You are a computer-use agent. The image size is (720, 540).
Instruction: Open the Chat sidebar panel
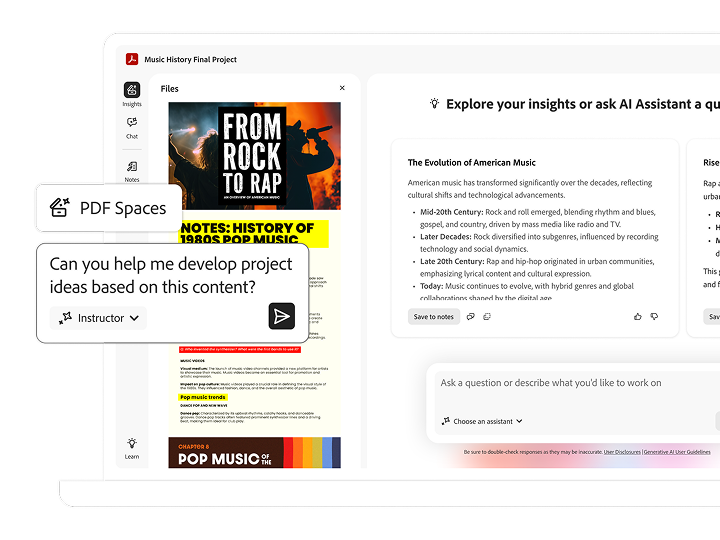click(x=132, y=128)
